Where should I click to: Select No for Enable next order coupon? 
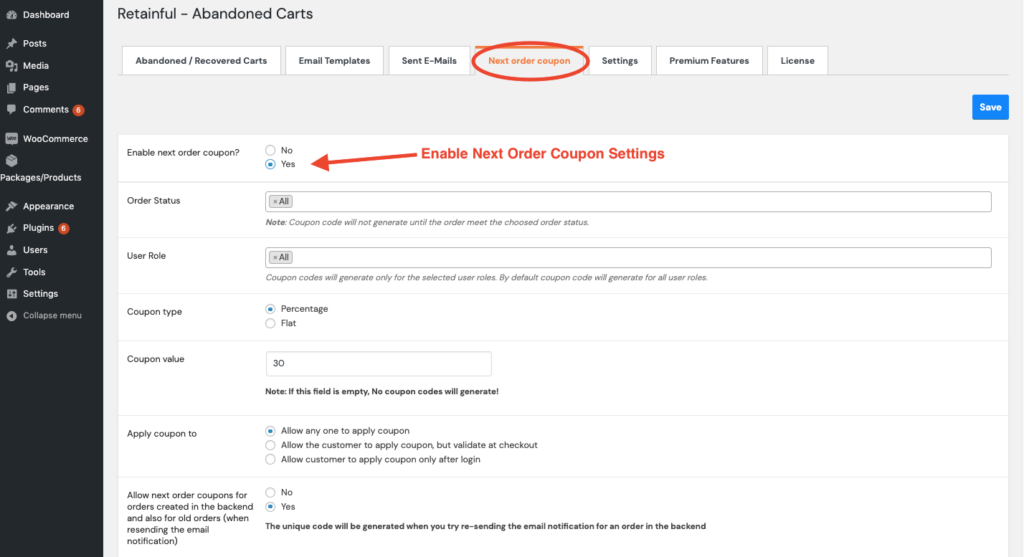(270, 150)
